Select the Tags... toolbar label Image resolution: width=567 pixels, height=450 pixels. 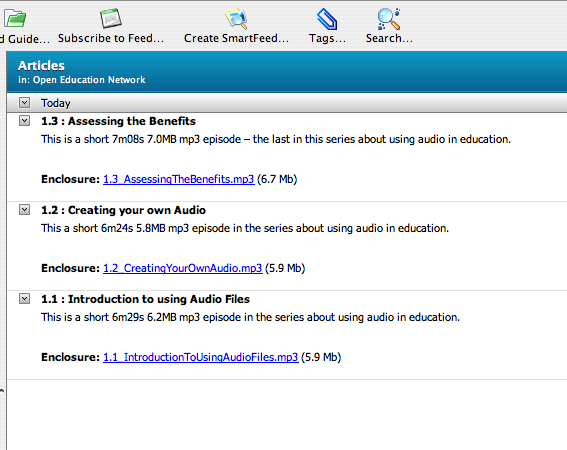tap(327, 38)
